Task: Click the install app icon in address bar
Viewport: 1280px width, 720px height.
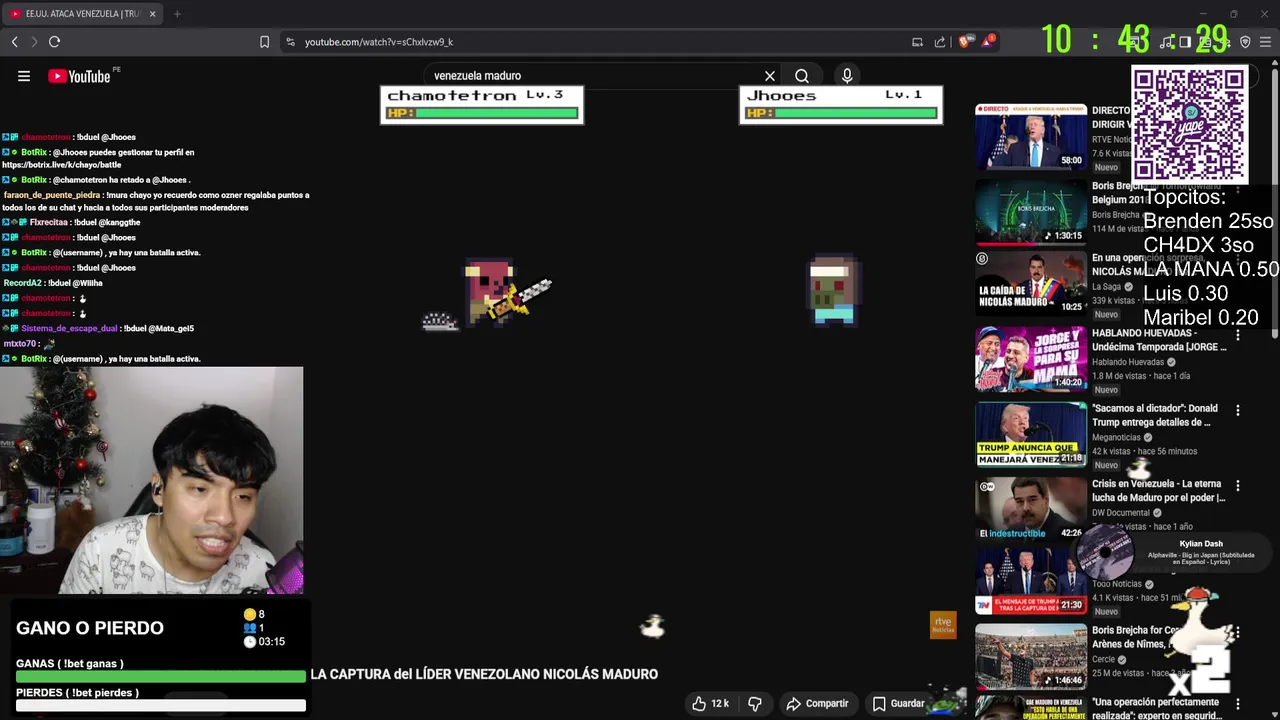Action: click(x=917, y=42)
